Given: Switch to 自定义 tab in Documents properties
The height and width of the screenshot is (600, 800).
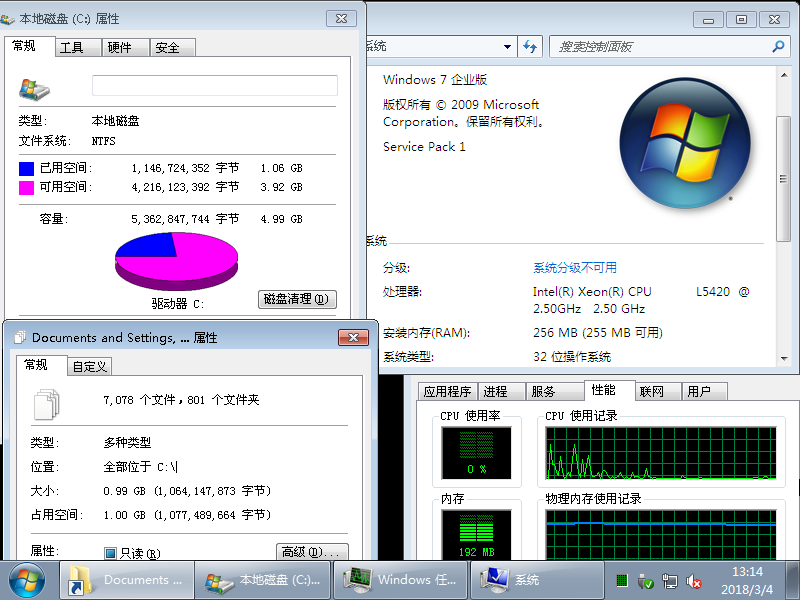Looking at the screenshot, I should (90, 366).
